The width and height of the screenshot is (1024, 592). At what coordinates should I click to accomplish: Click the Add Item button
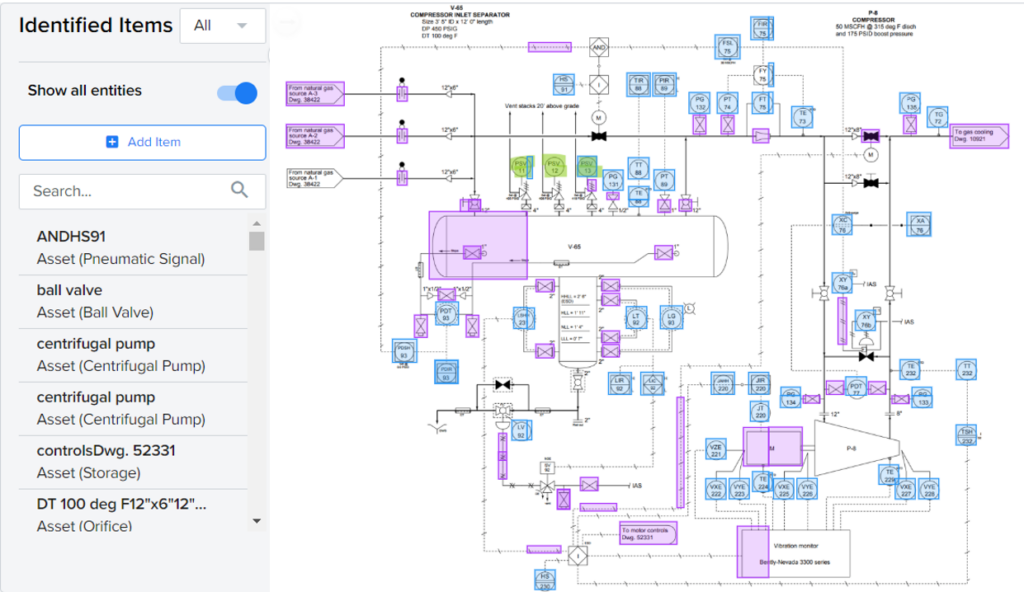pyautogui.click(x=142, y=142)
